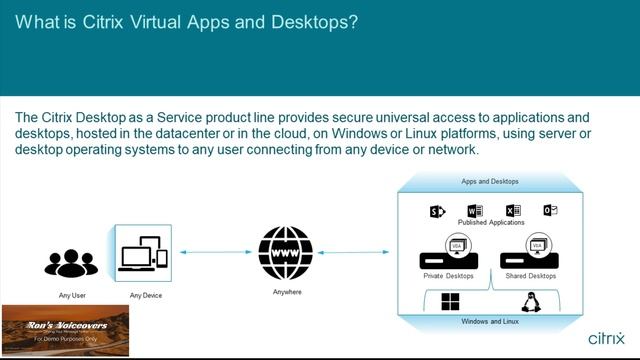Click the Word published application icon
Image resolution: width=640 pixels, height=360 pixels.
[475, 211]
